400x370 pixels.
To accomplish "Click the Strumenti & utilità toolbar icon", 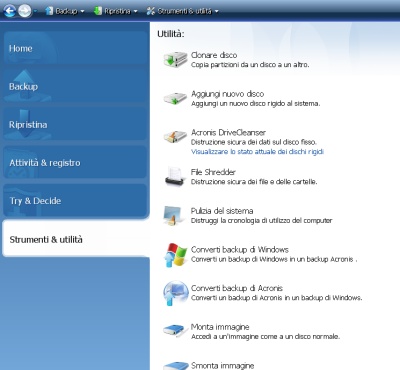I will (151, 11).
